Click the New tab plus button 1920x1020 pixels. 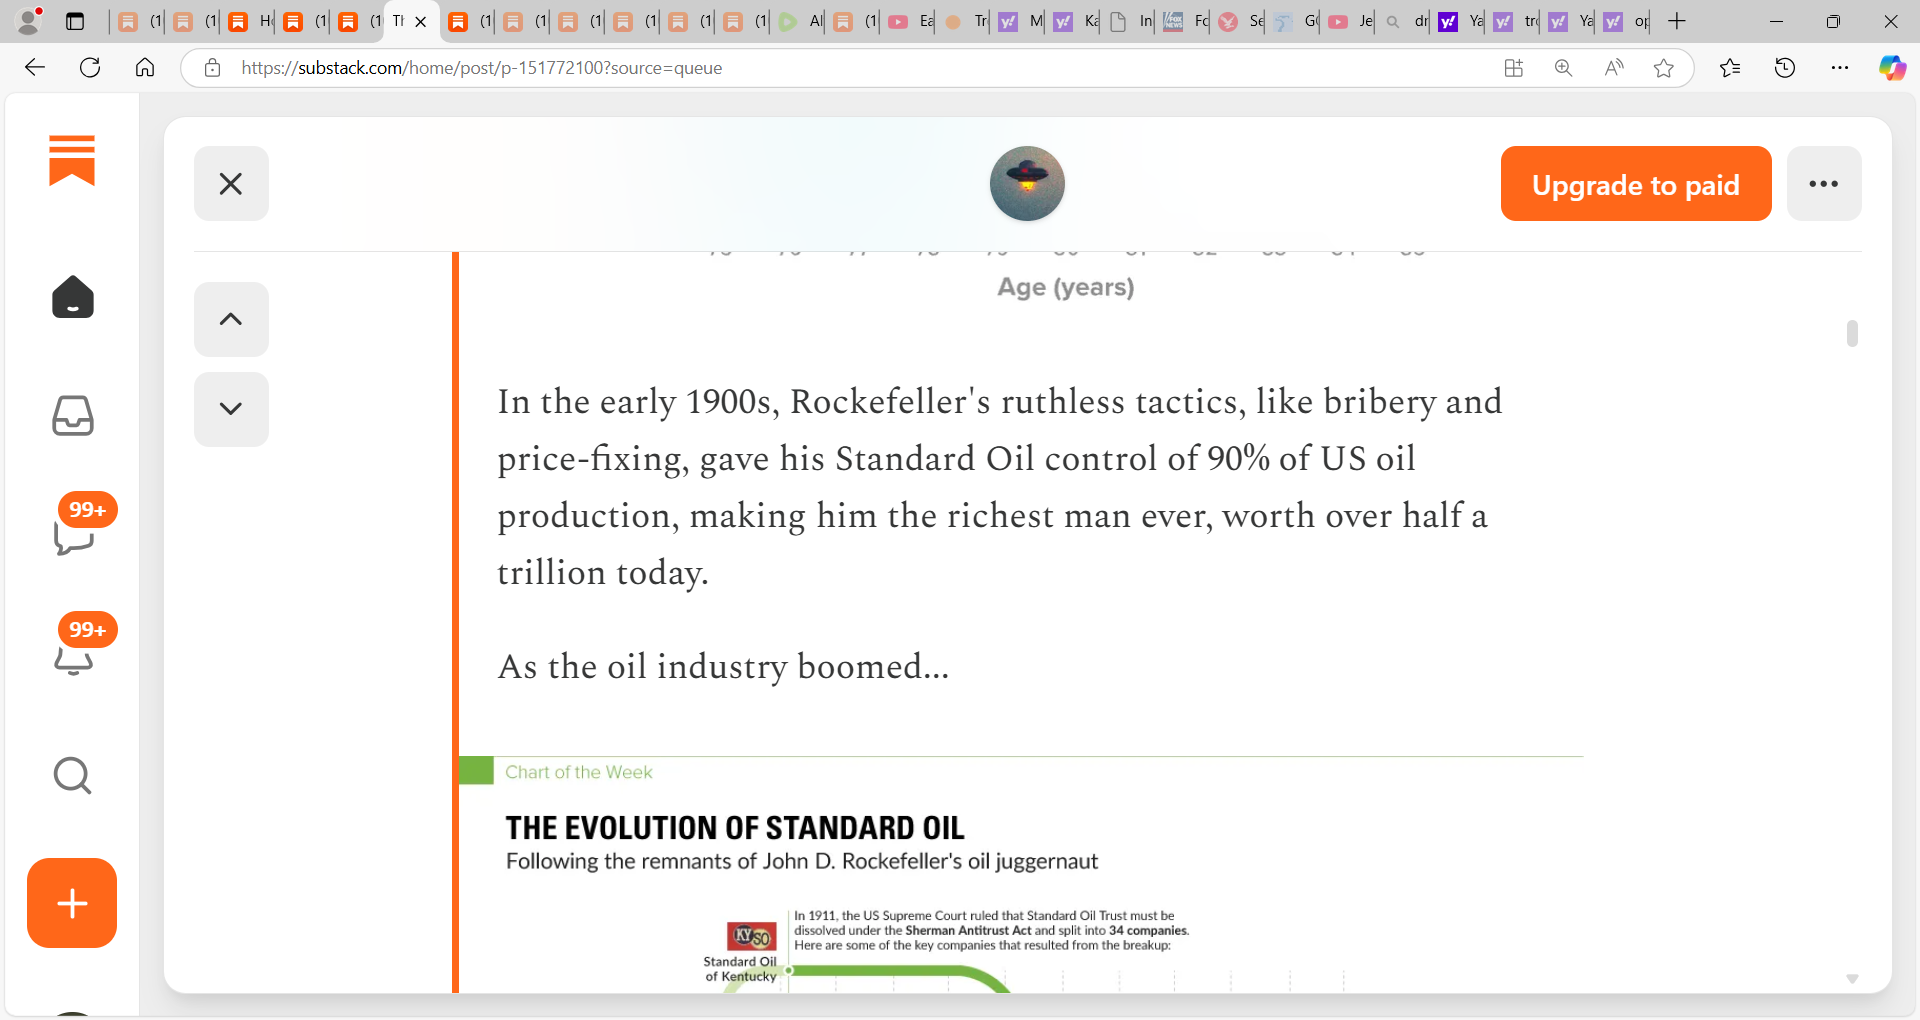[x=1677, y=21]
